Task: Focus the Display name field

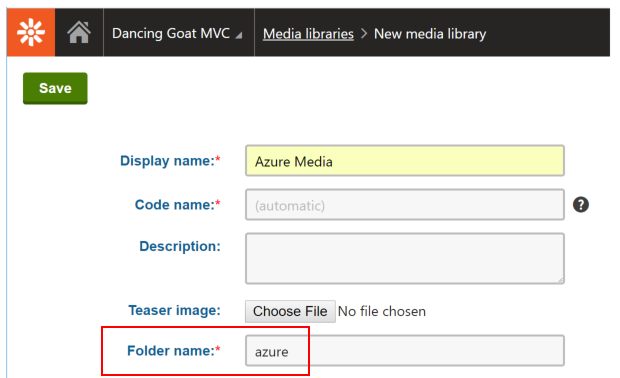Action: [405, 161]
